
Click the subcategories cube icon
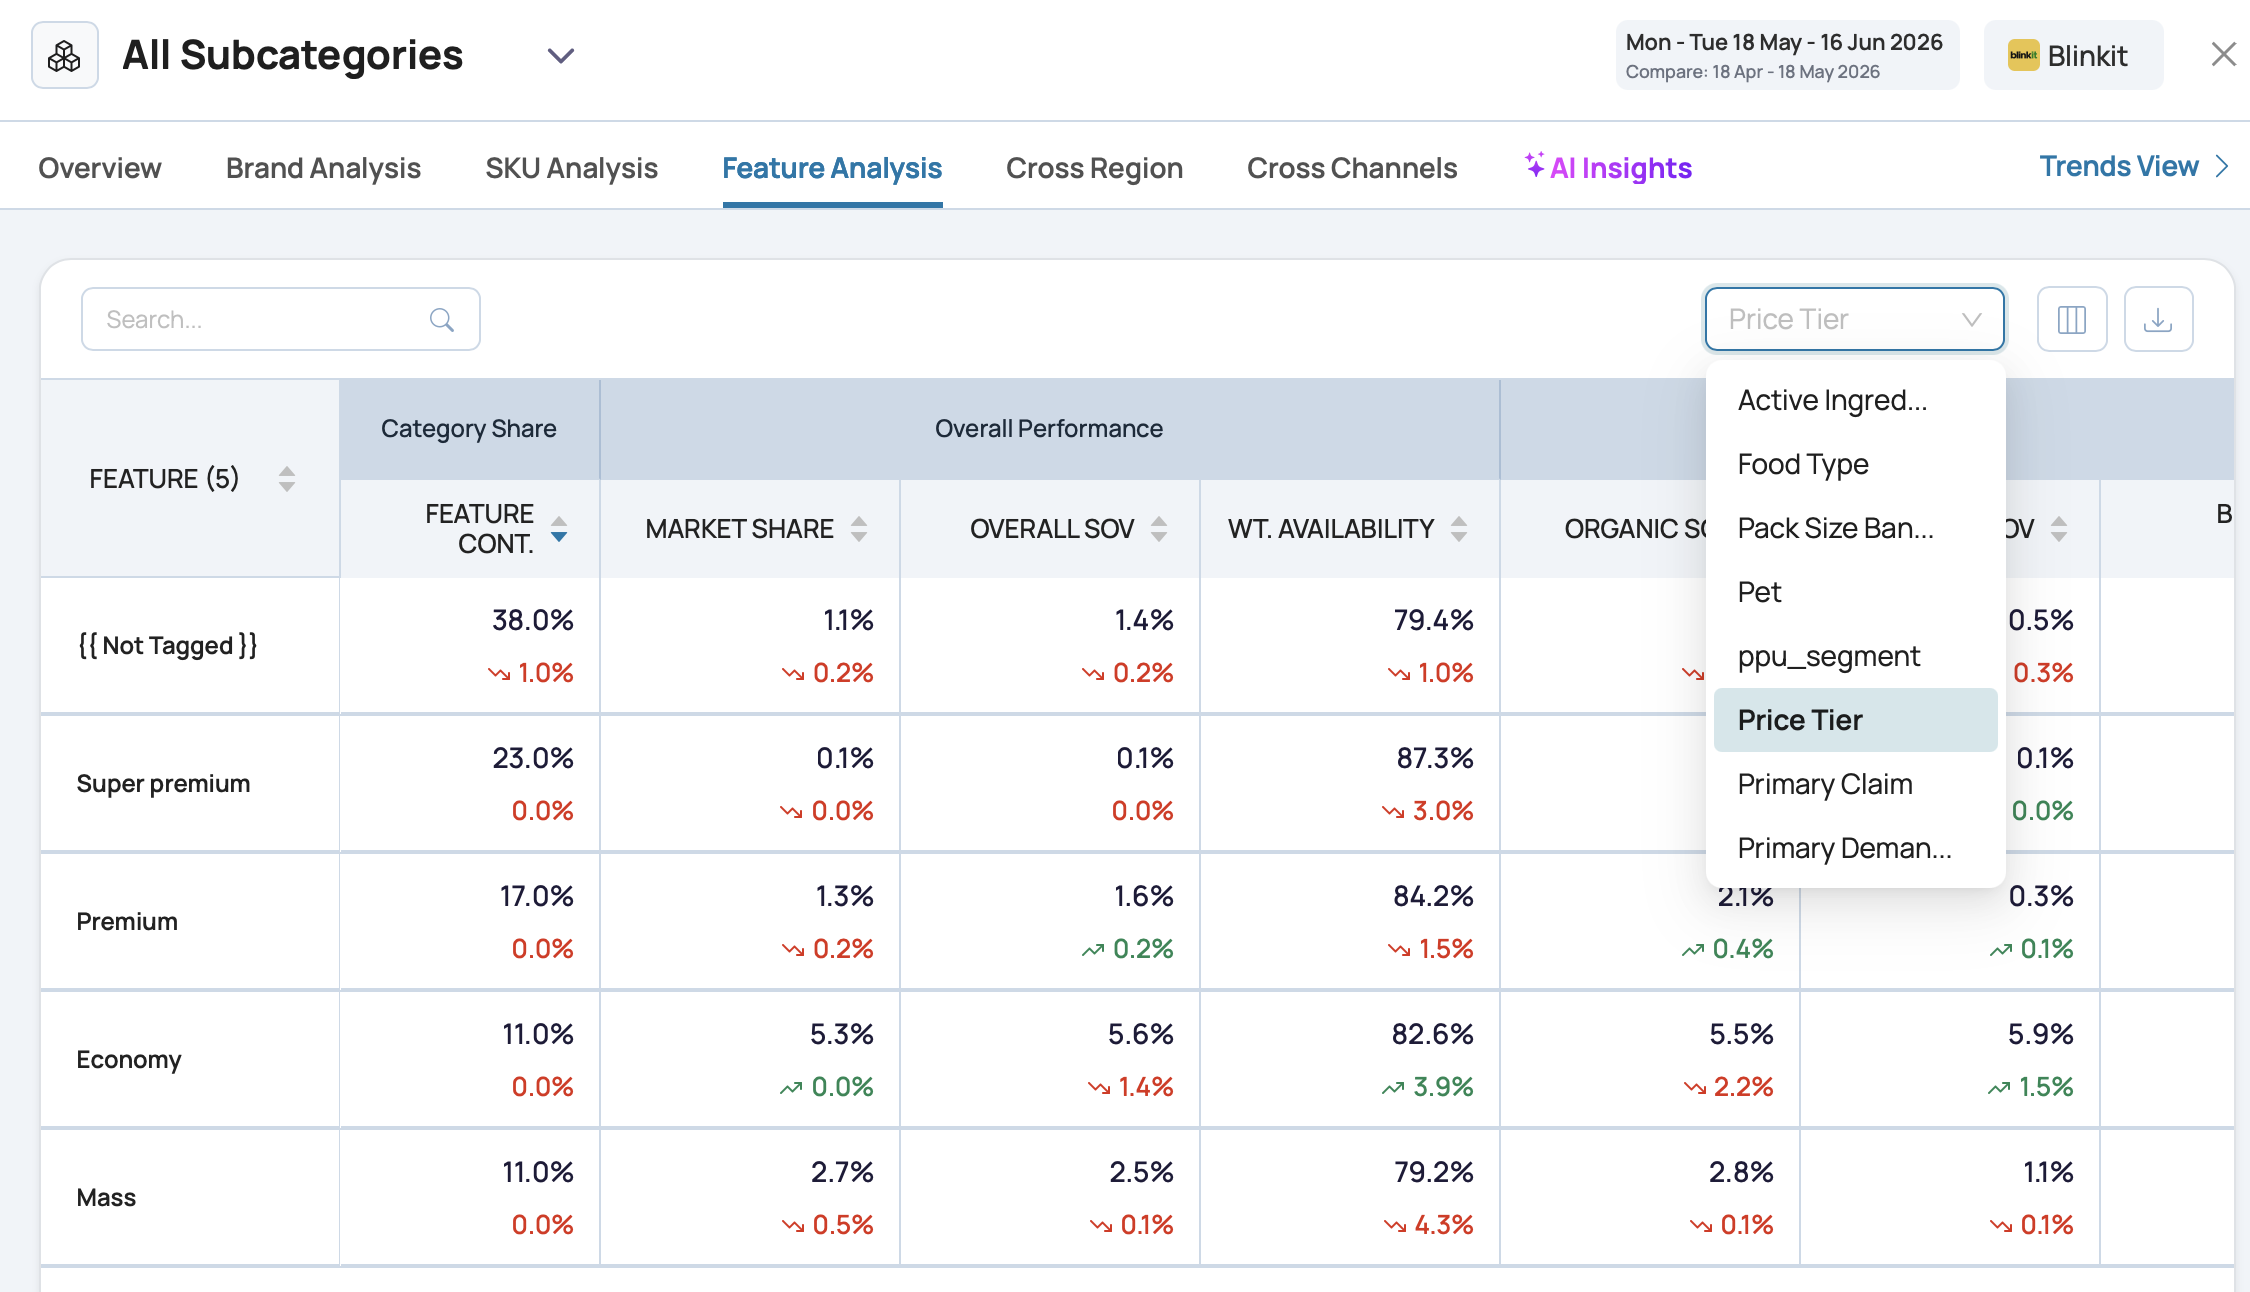click(x=65, y=56)
